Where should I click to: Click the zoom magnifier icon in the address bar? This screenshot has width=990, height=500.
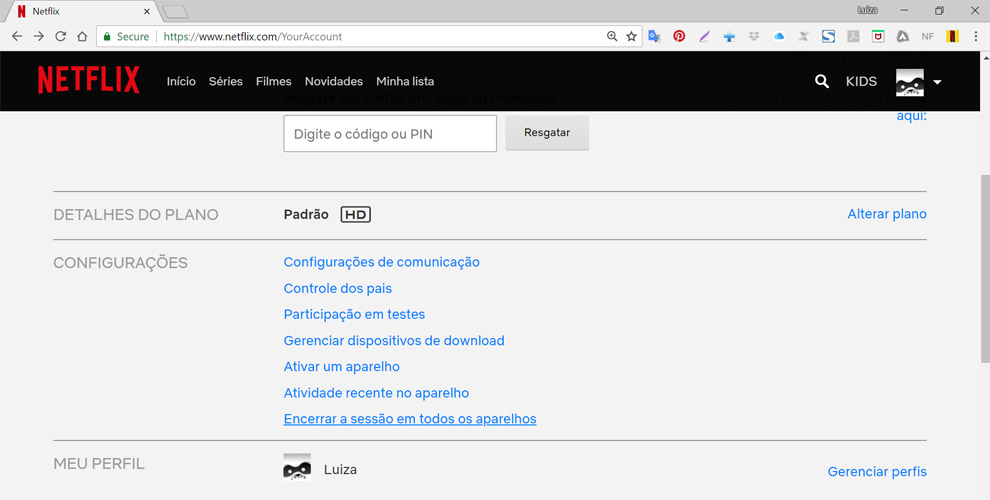612,37
